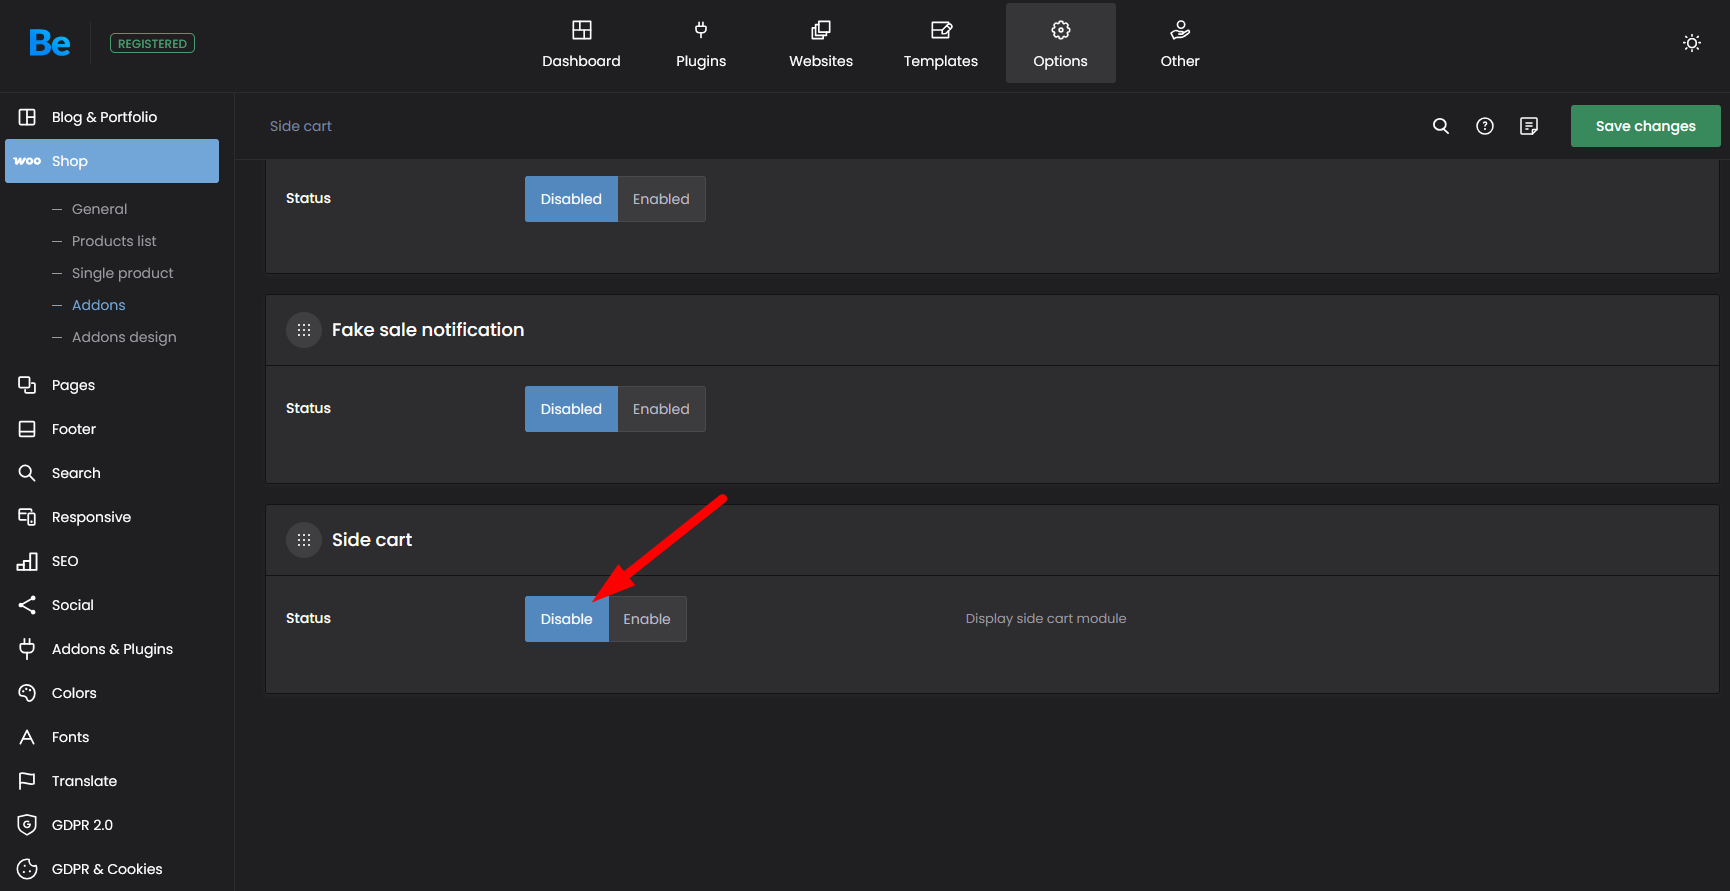The width and height of the screenshot is (1730, 891).
Task: Toggle the light/dark theme sun icon
Action: (x=1691, y=43)
